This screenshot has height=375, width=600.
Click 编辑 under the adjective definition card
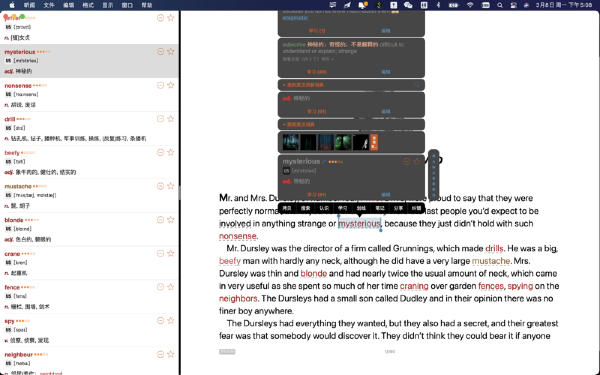(386, 72)
